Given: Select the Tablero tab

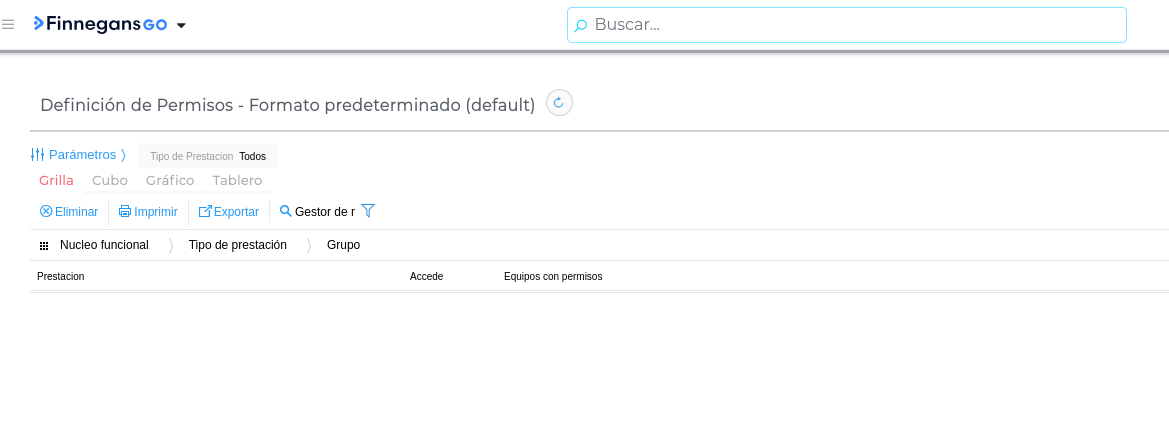Looking at the screenshot, I should pyautogui.click(x=237, y=181).
